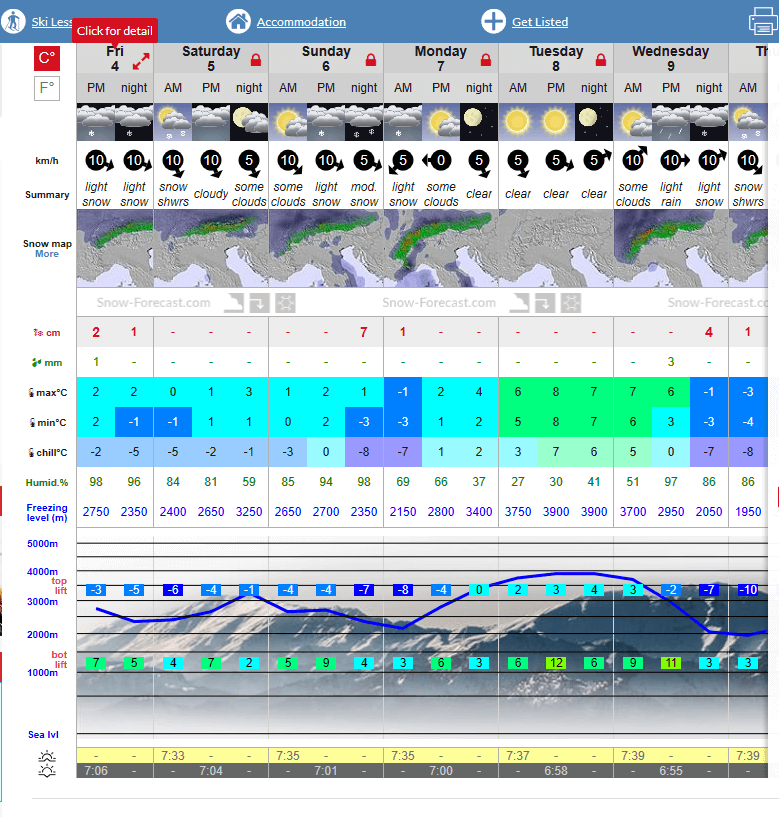Click the red lock icon on Monday
779x817 pixels.
click(x=486, y=60)
